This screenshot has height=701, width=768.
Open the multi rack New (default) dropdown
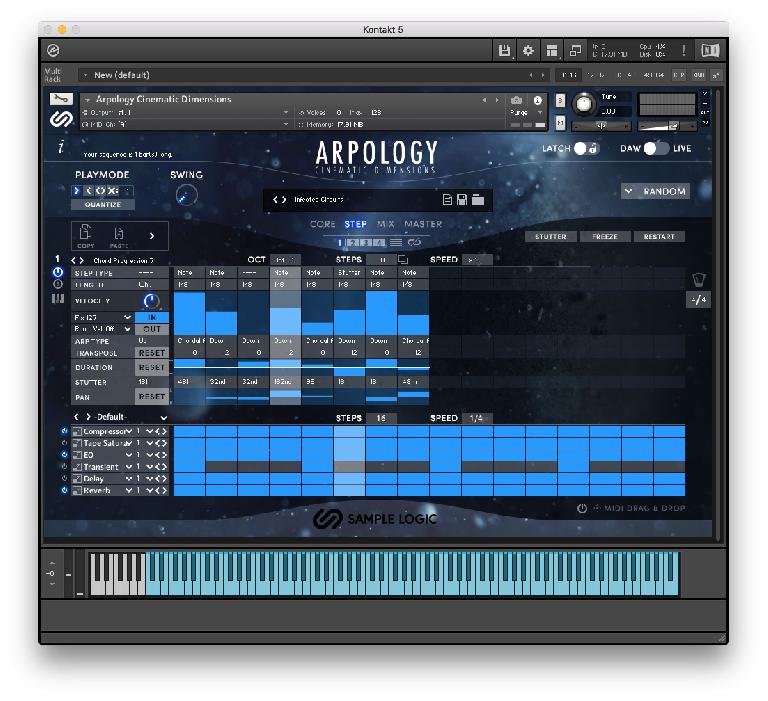pos(85,75)
